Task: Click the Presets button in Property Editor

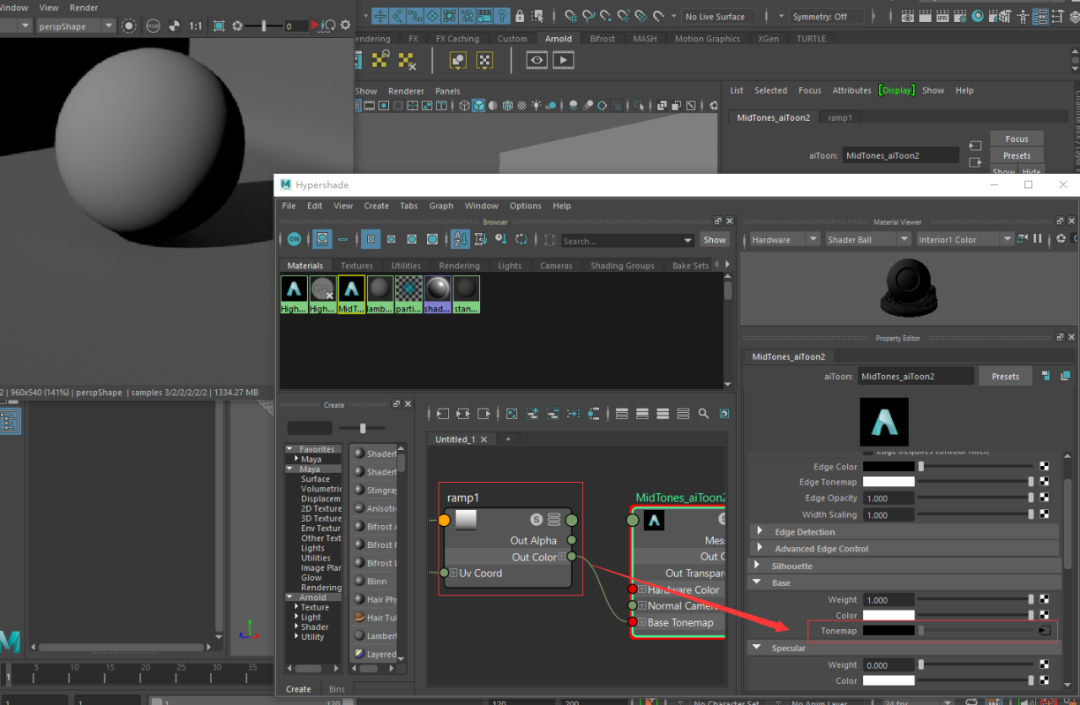Action: pos(1005,377)
